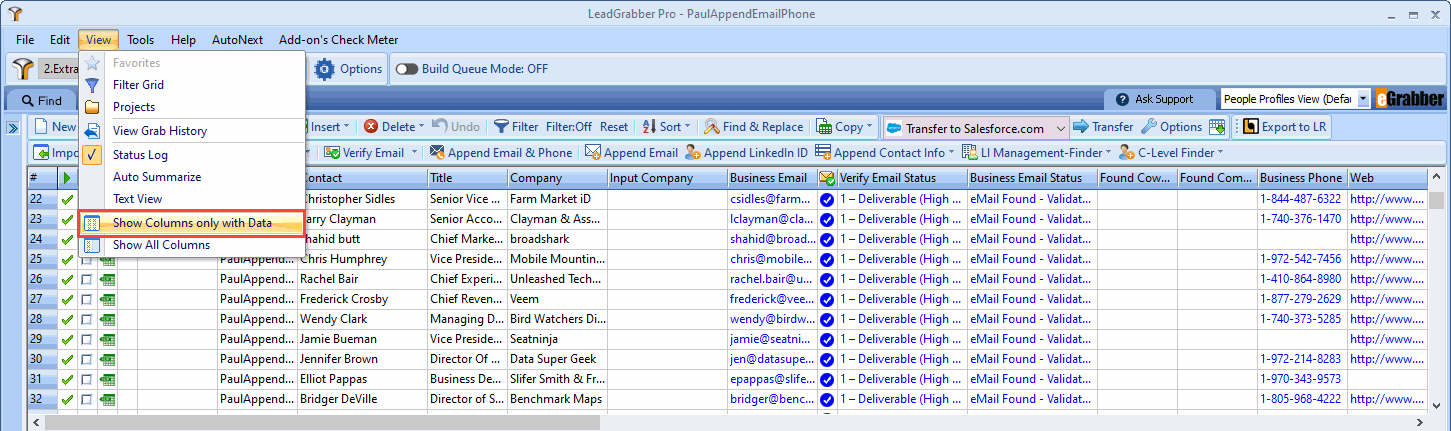Switch to the Find tab
The width and height of the screenshot is (1451, 431).
pyautogui.click(x=41, y=100)
